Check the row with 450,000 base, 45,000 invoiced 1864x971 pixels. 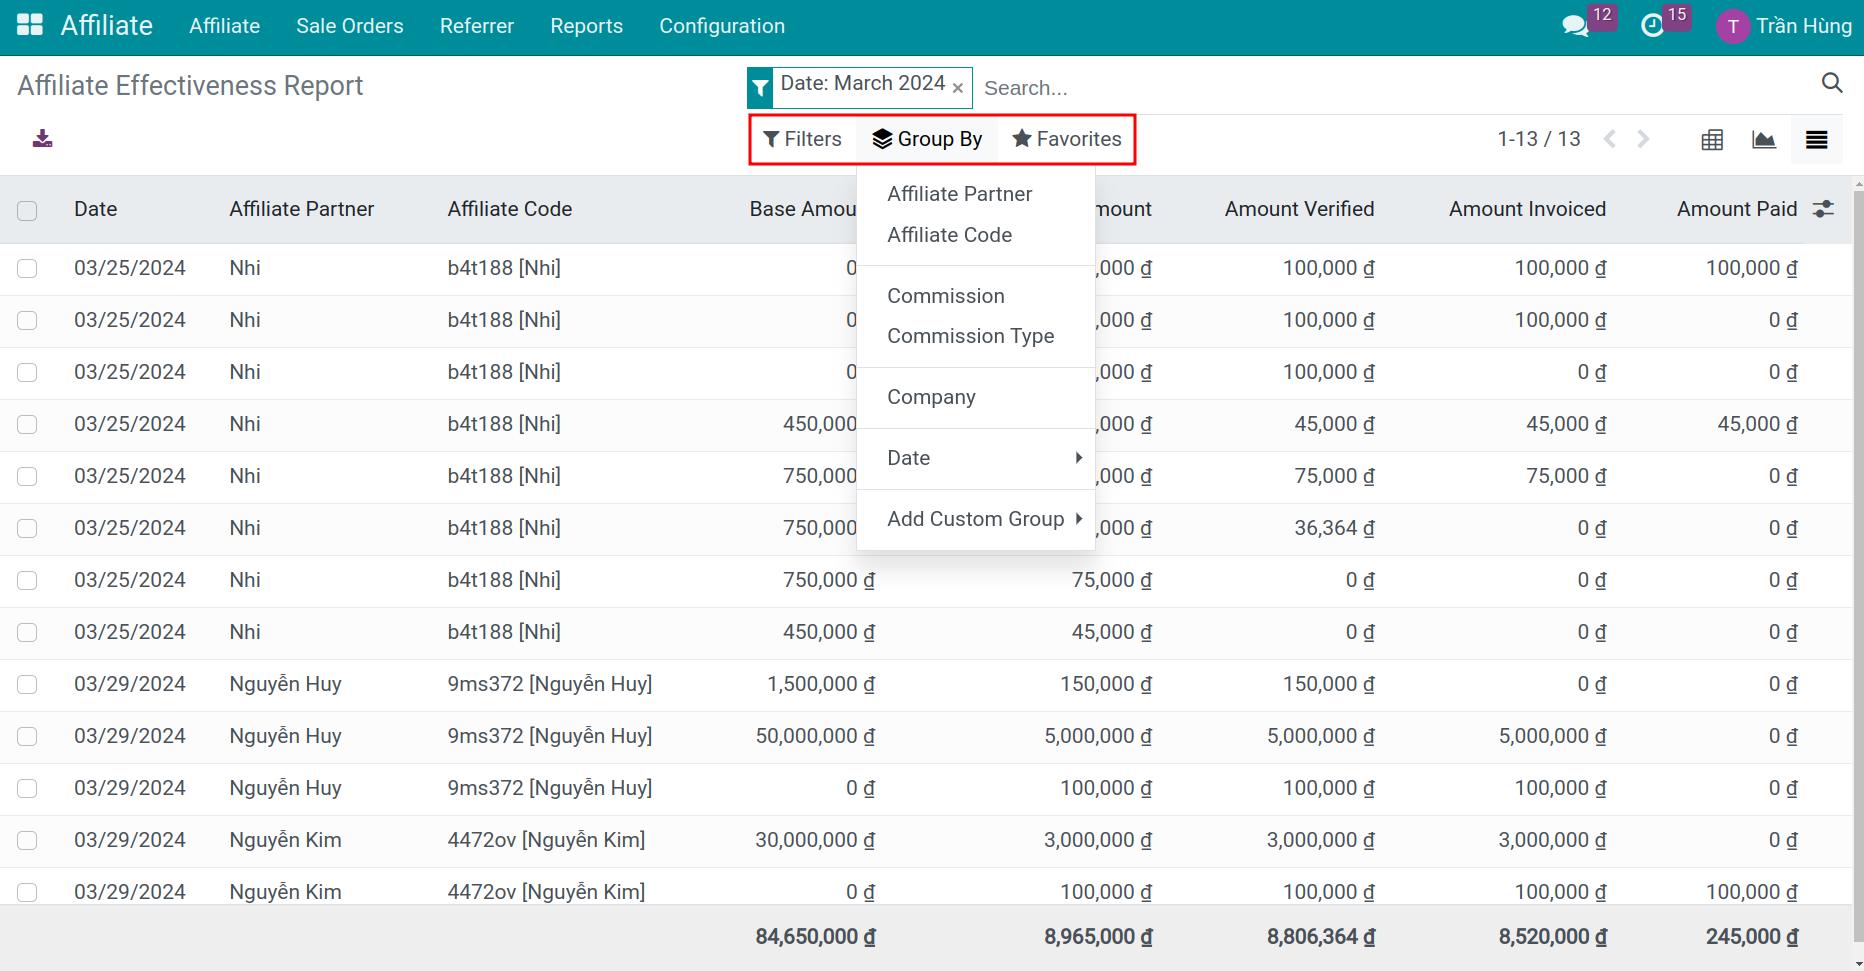click(27, 424)
